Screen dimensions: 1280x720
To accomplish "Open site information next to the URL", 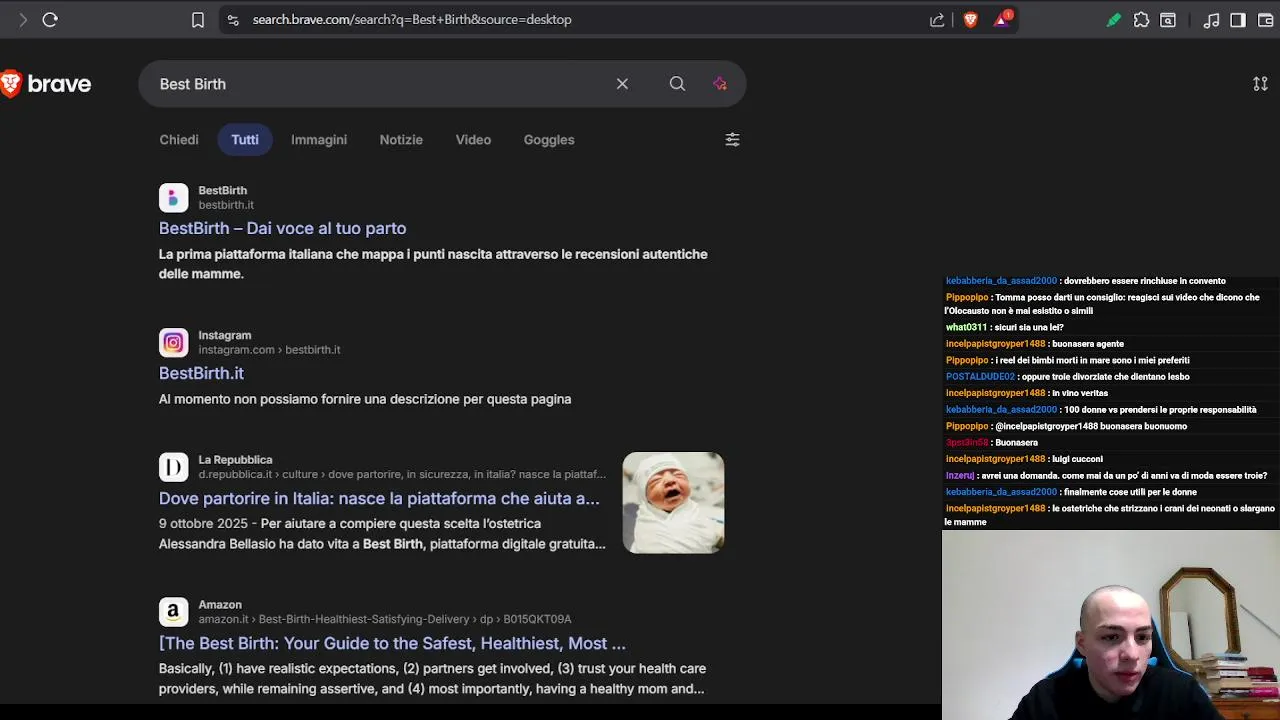I will pyautogui.click(x=233, y=19).
